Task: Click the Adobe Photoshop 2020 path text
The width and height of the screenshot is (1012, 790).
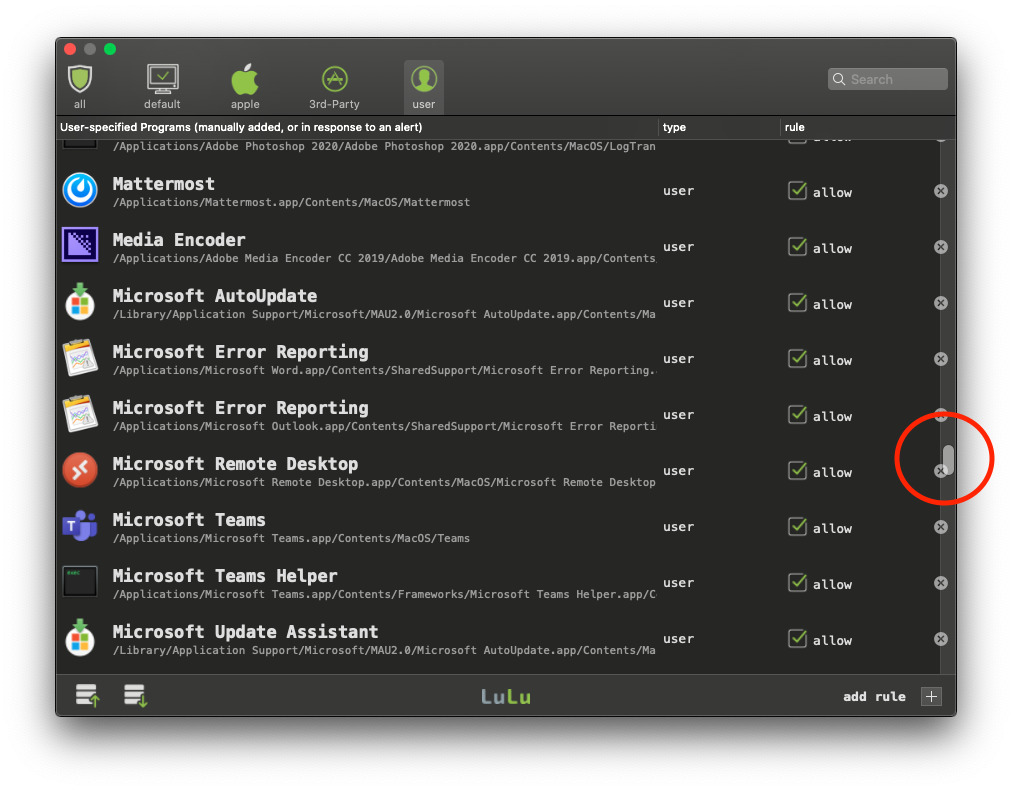Action: [384, 147]
